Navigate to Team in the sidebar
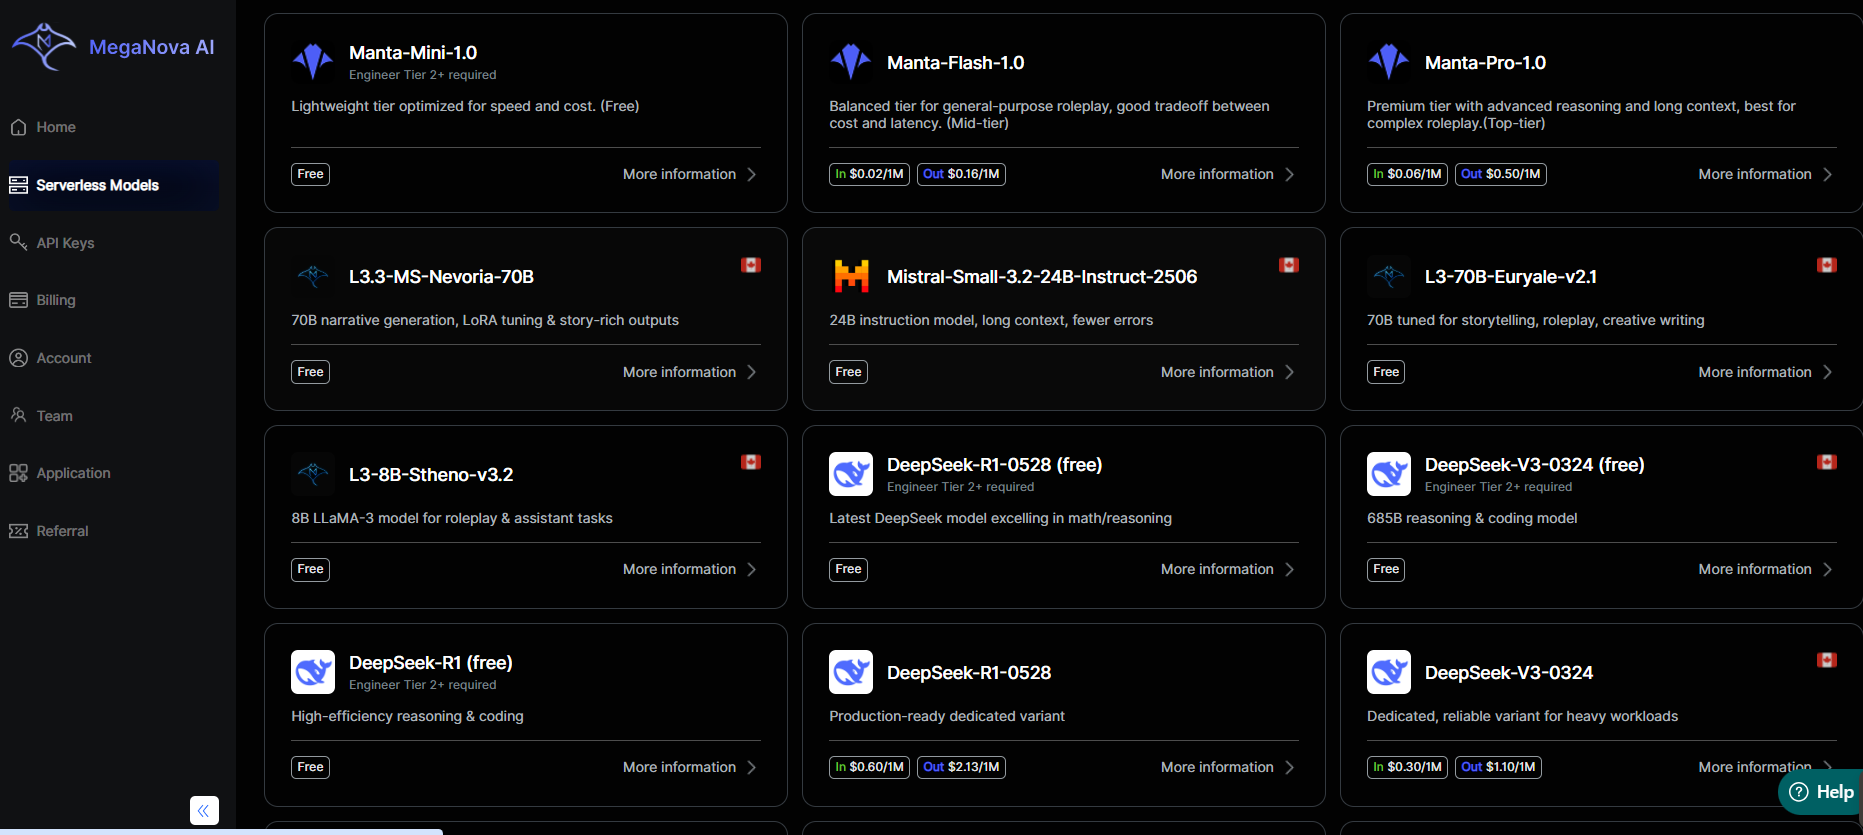 54,416
